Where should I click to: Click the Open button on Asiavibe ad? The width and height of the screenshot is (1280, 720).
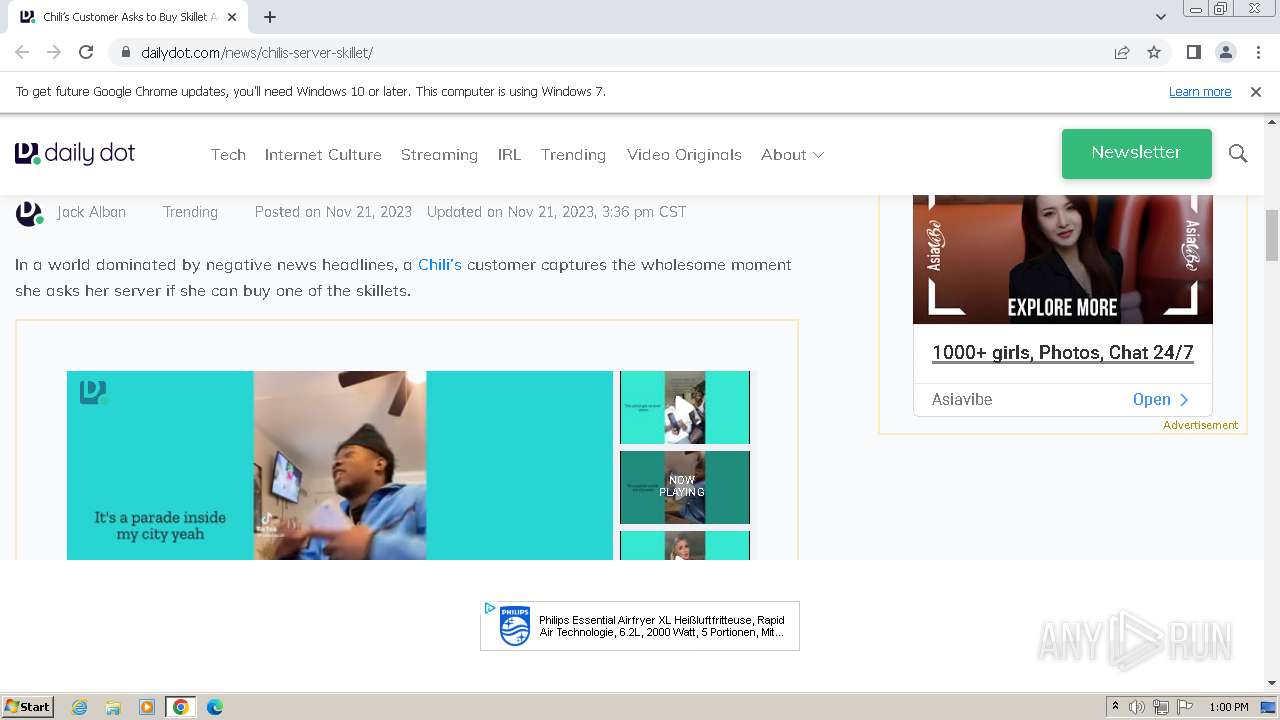(1161, 399)
